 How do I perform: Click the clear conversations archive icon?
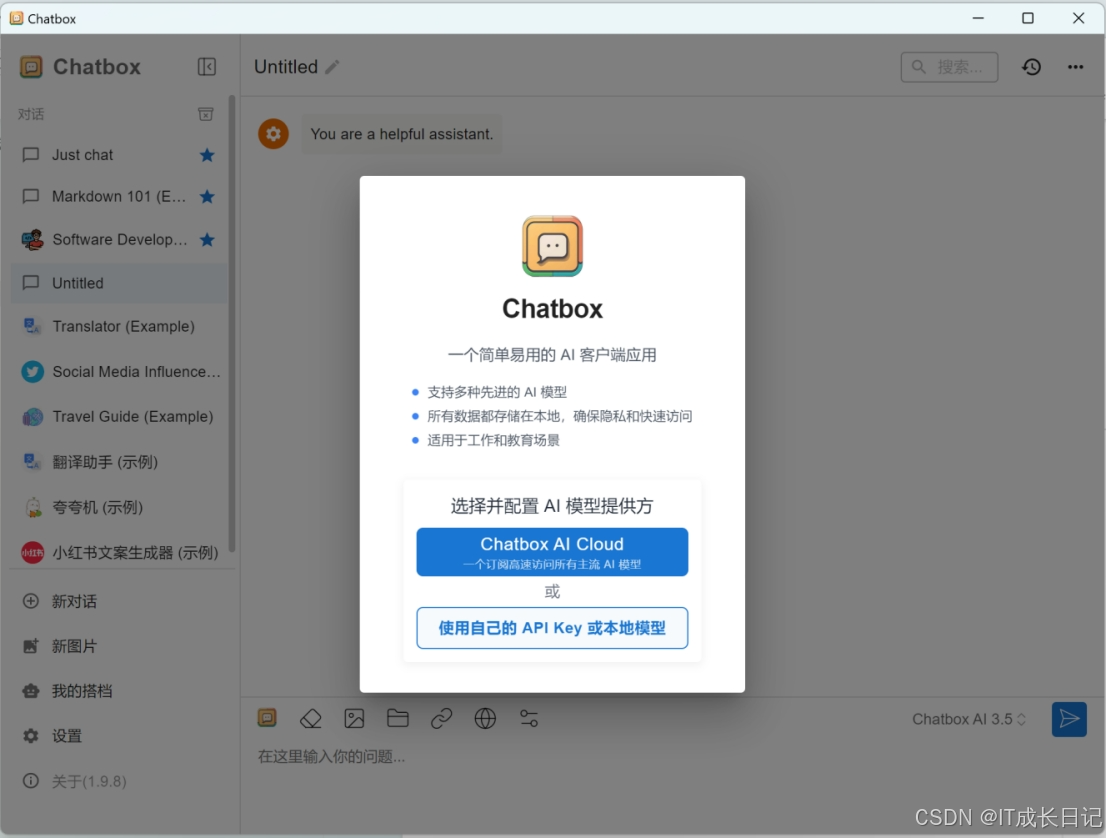point(205,114)
